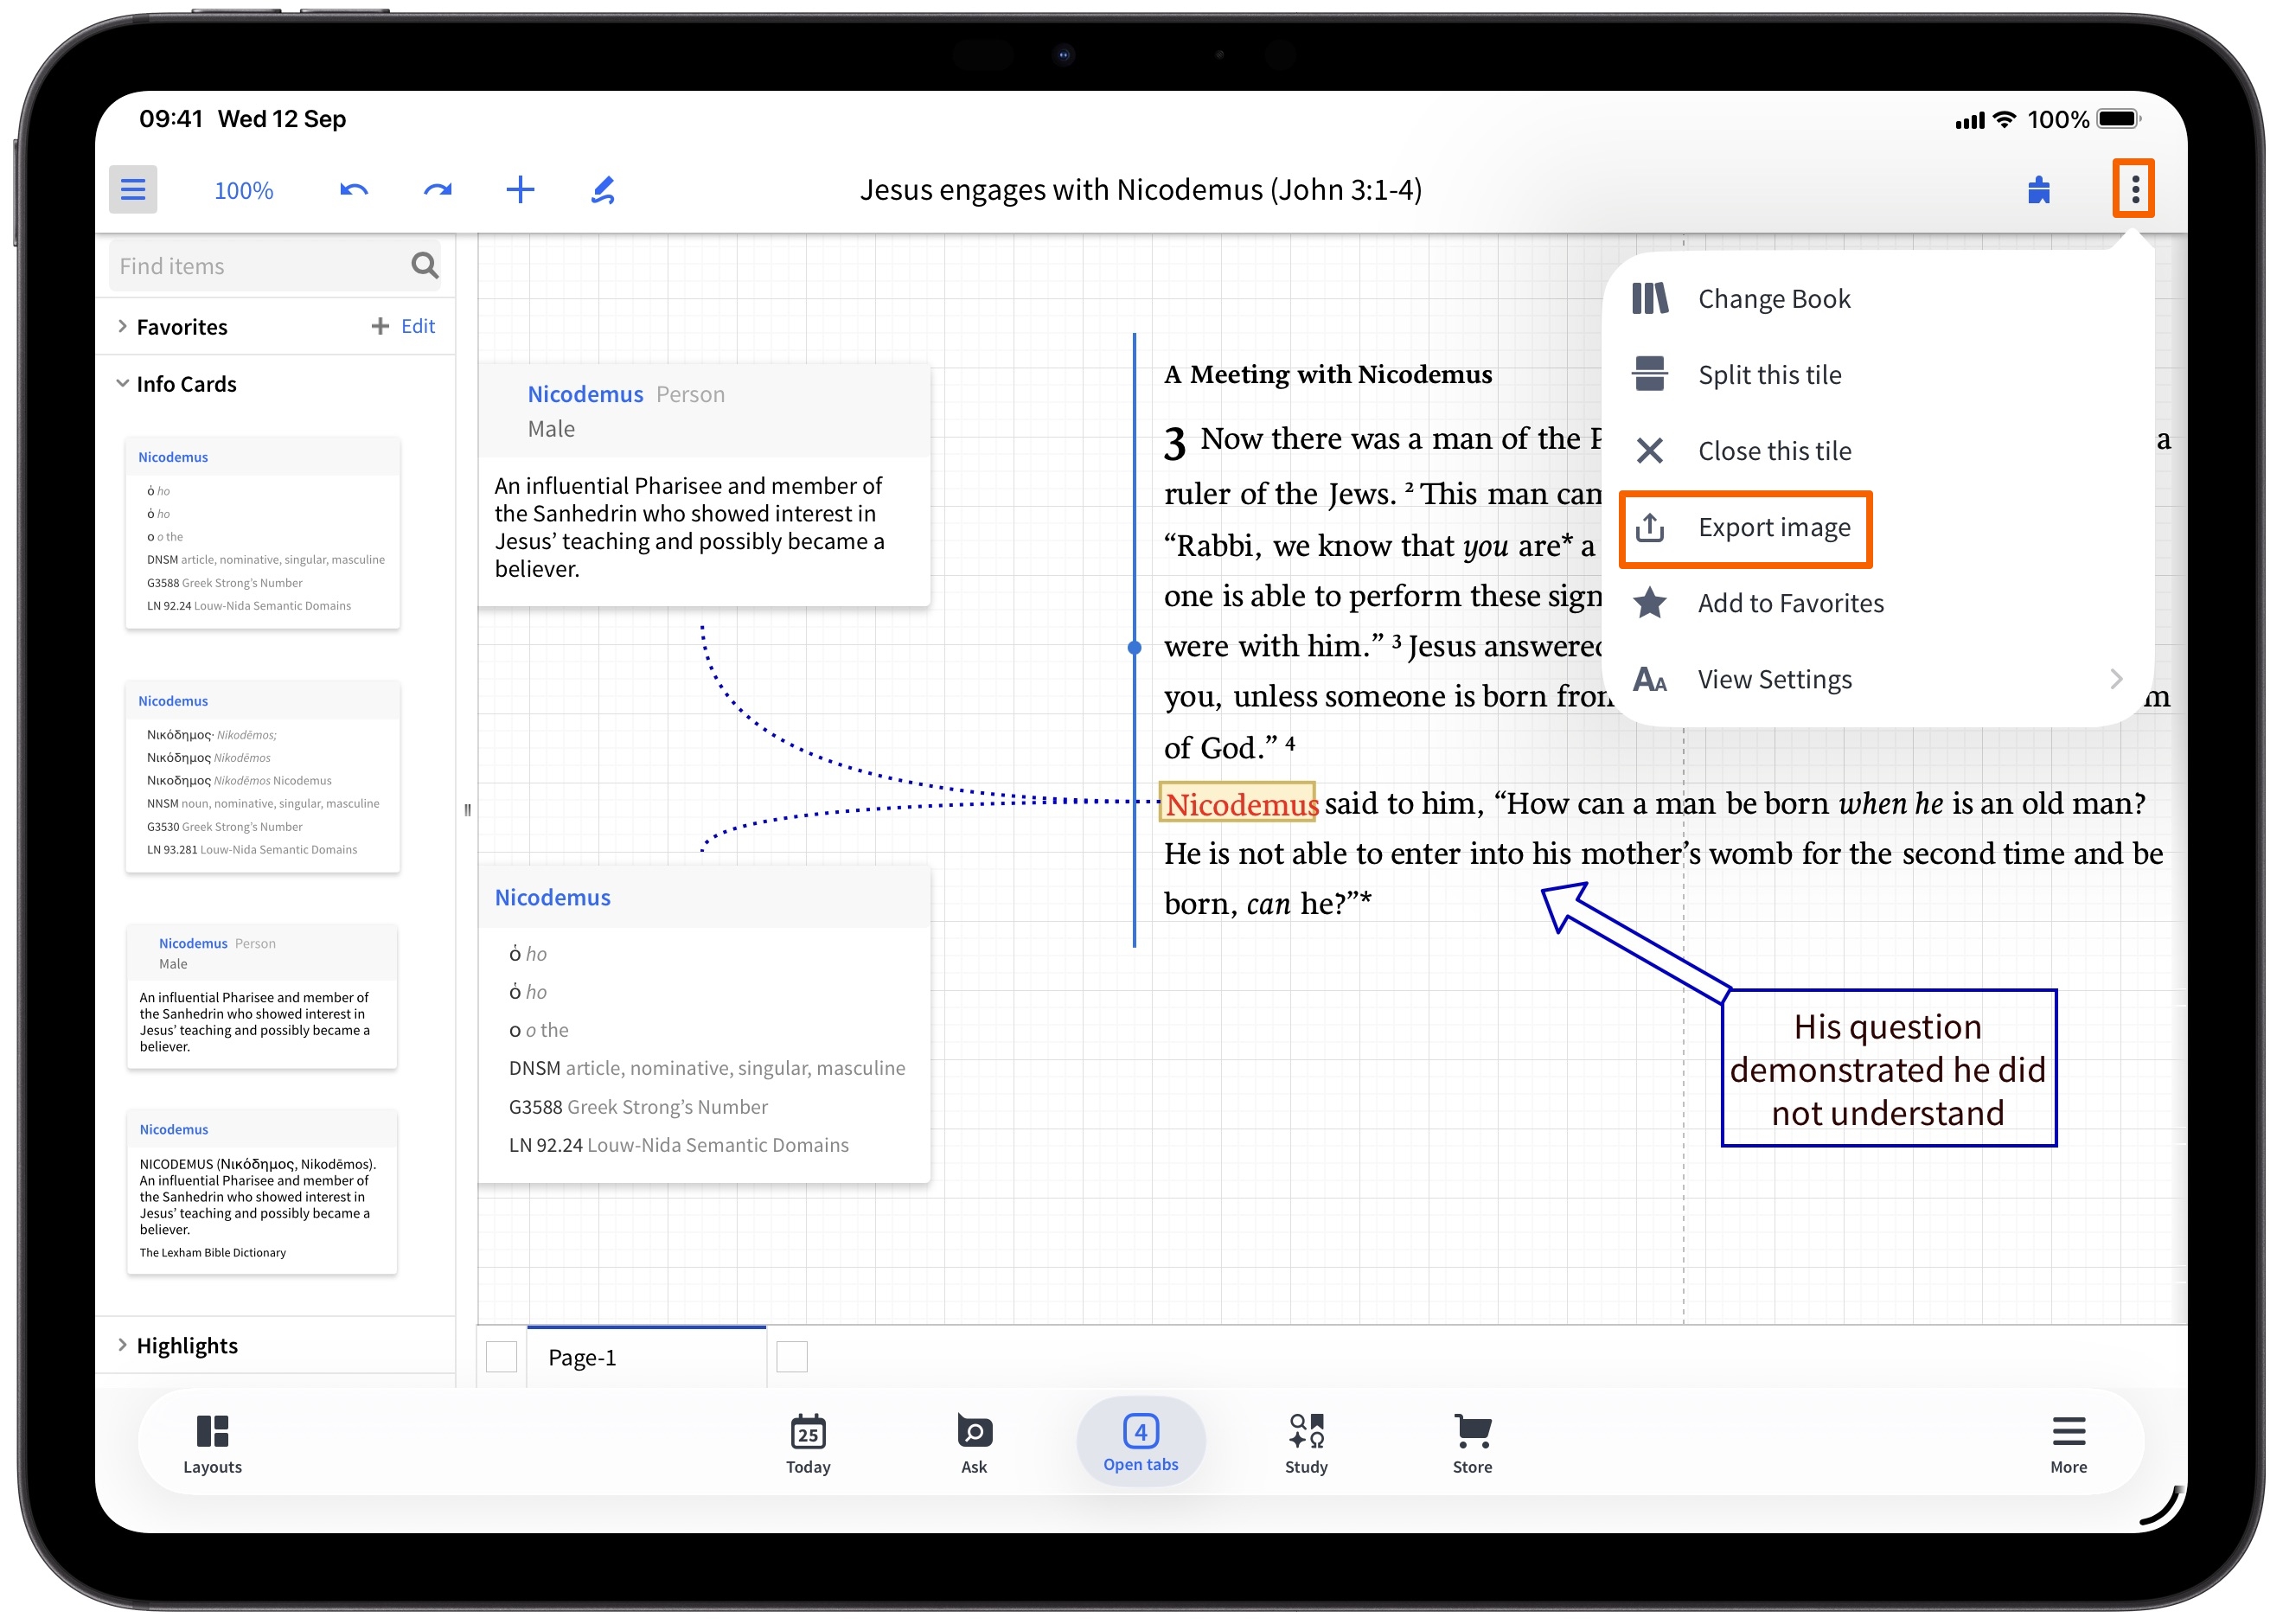Click the Aa text settings icon
The height and width of the screenshot is (1624, 2283).
(1650, 680)
